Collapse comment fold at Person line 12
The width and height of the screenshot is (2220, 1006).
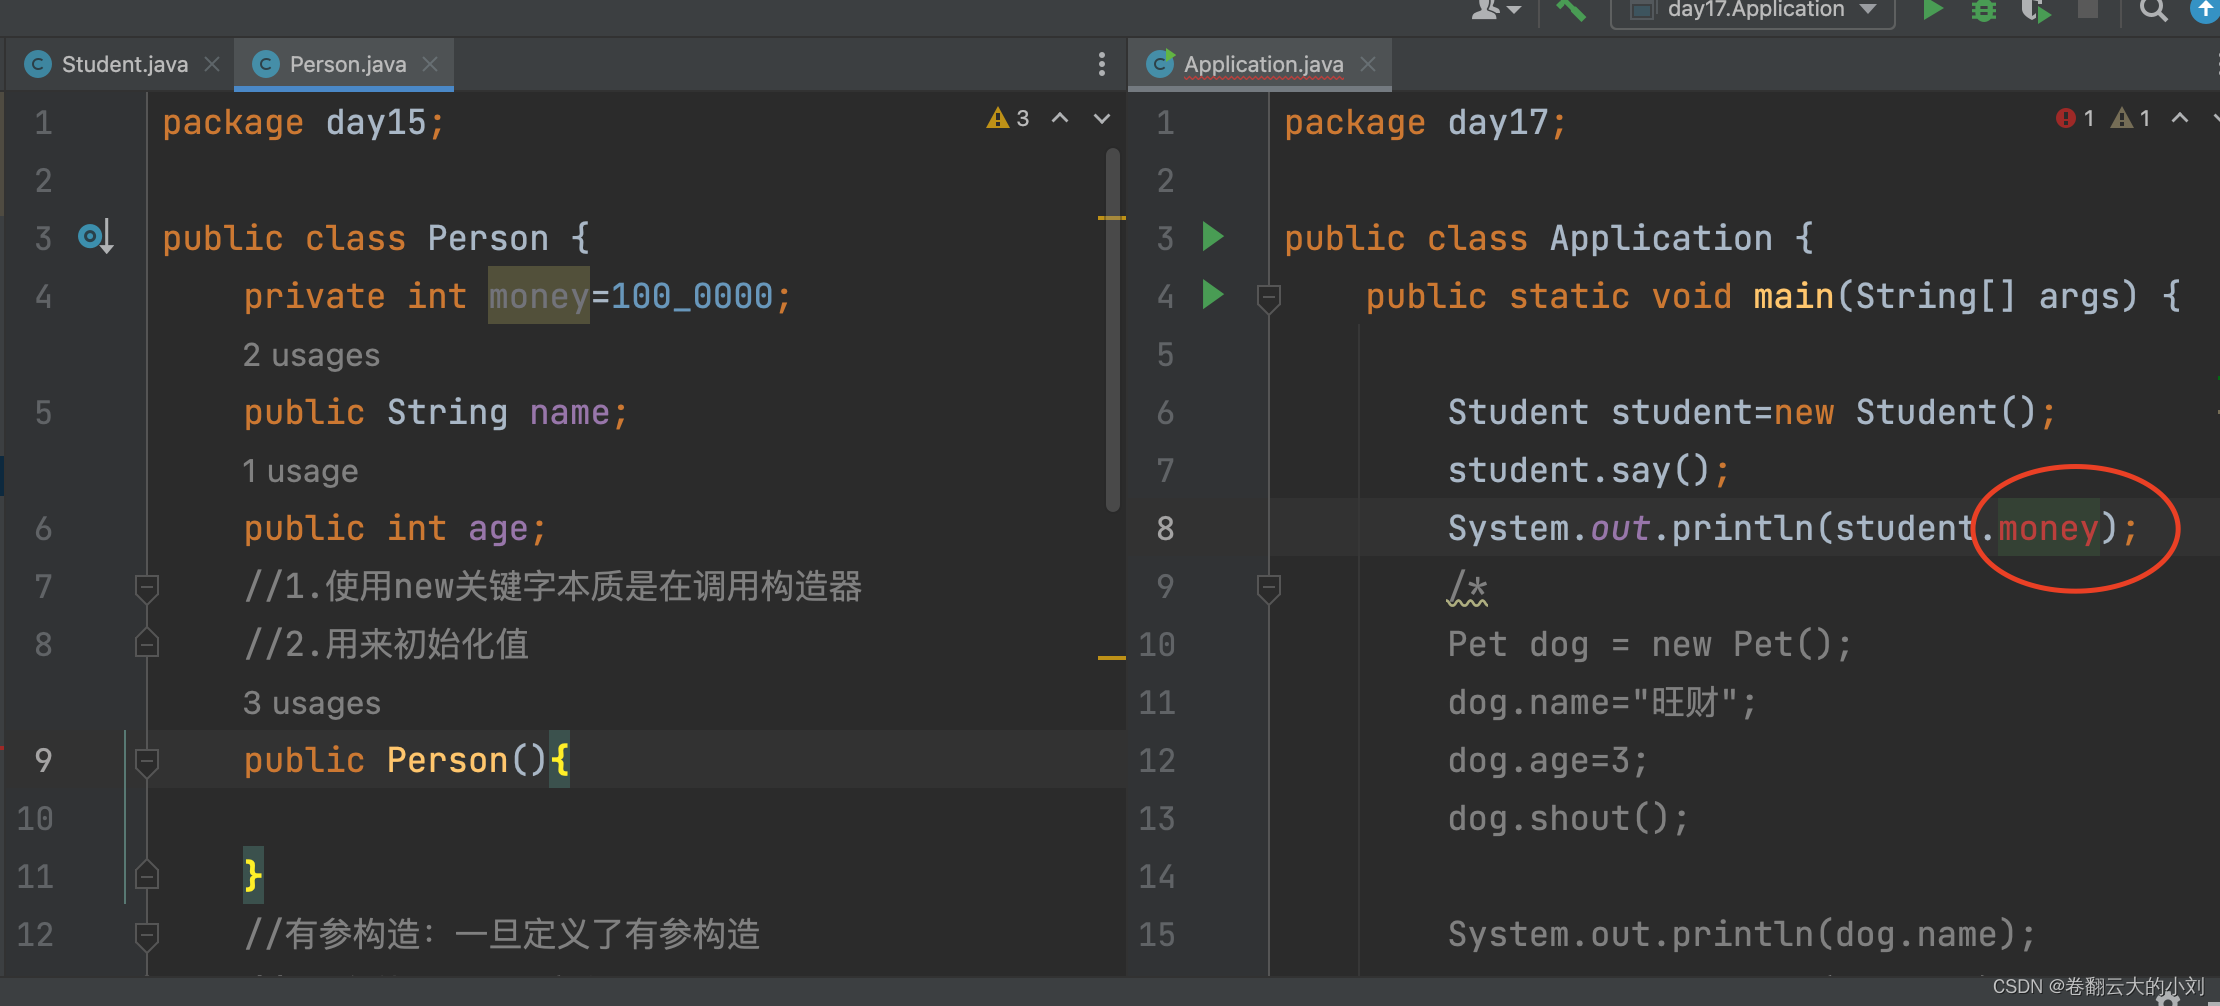[147, 936]
